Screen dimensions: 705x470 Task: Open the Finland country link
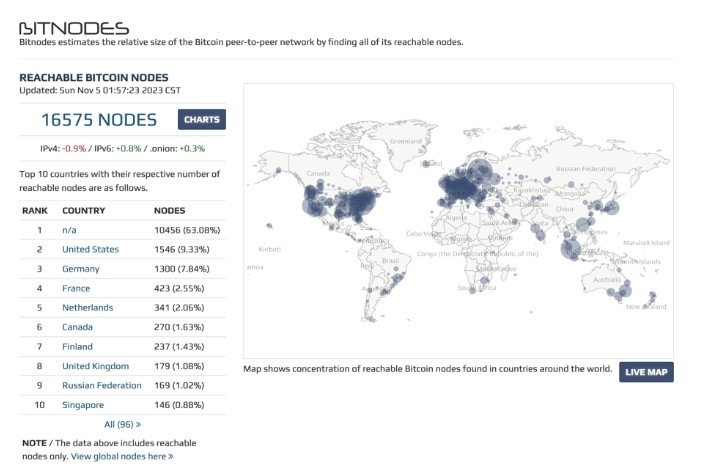(x=77, y=346)
